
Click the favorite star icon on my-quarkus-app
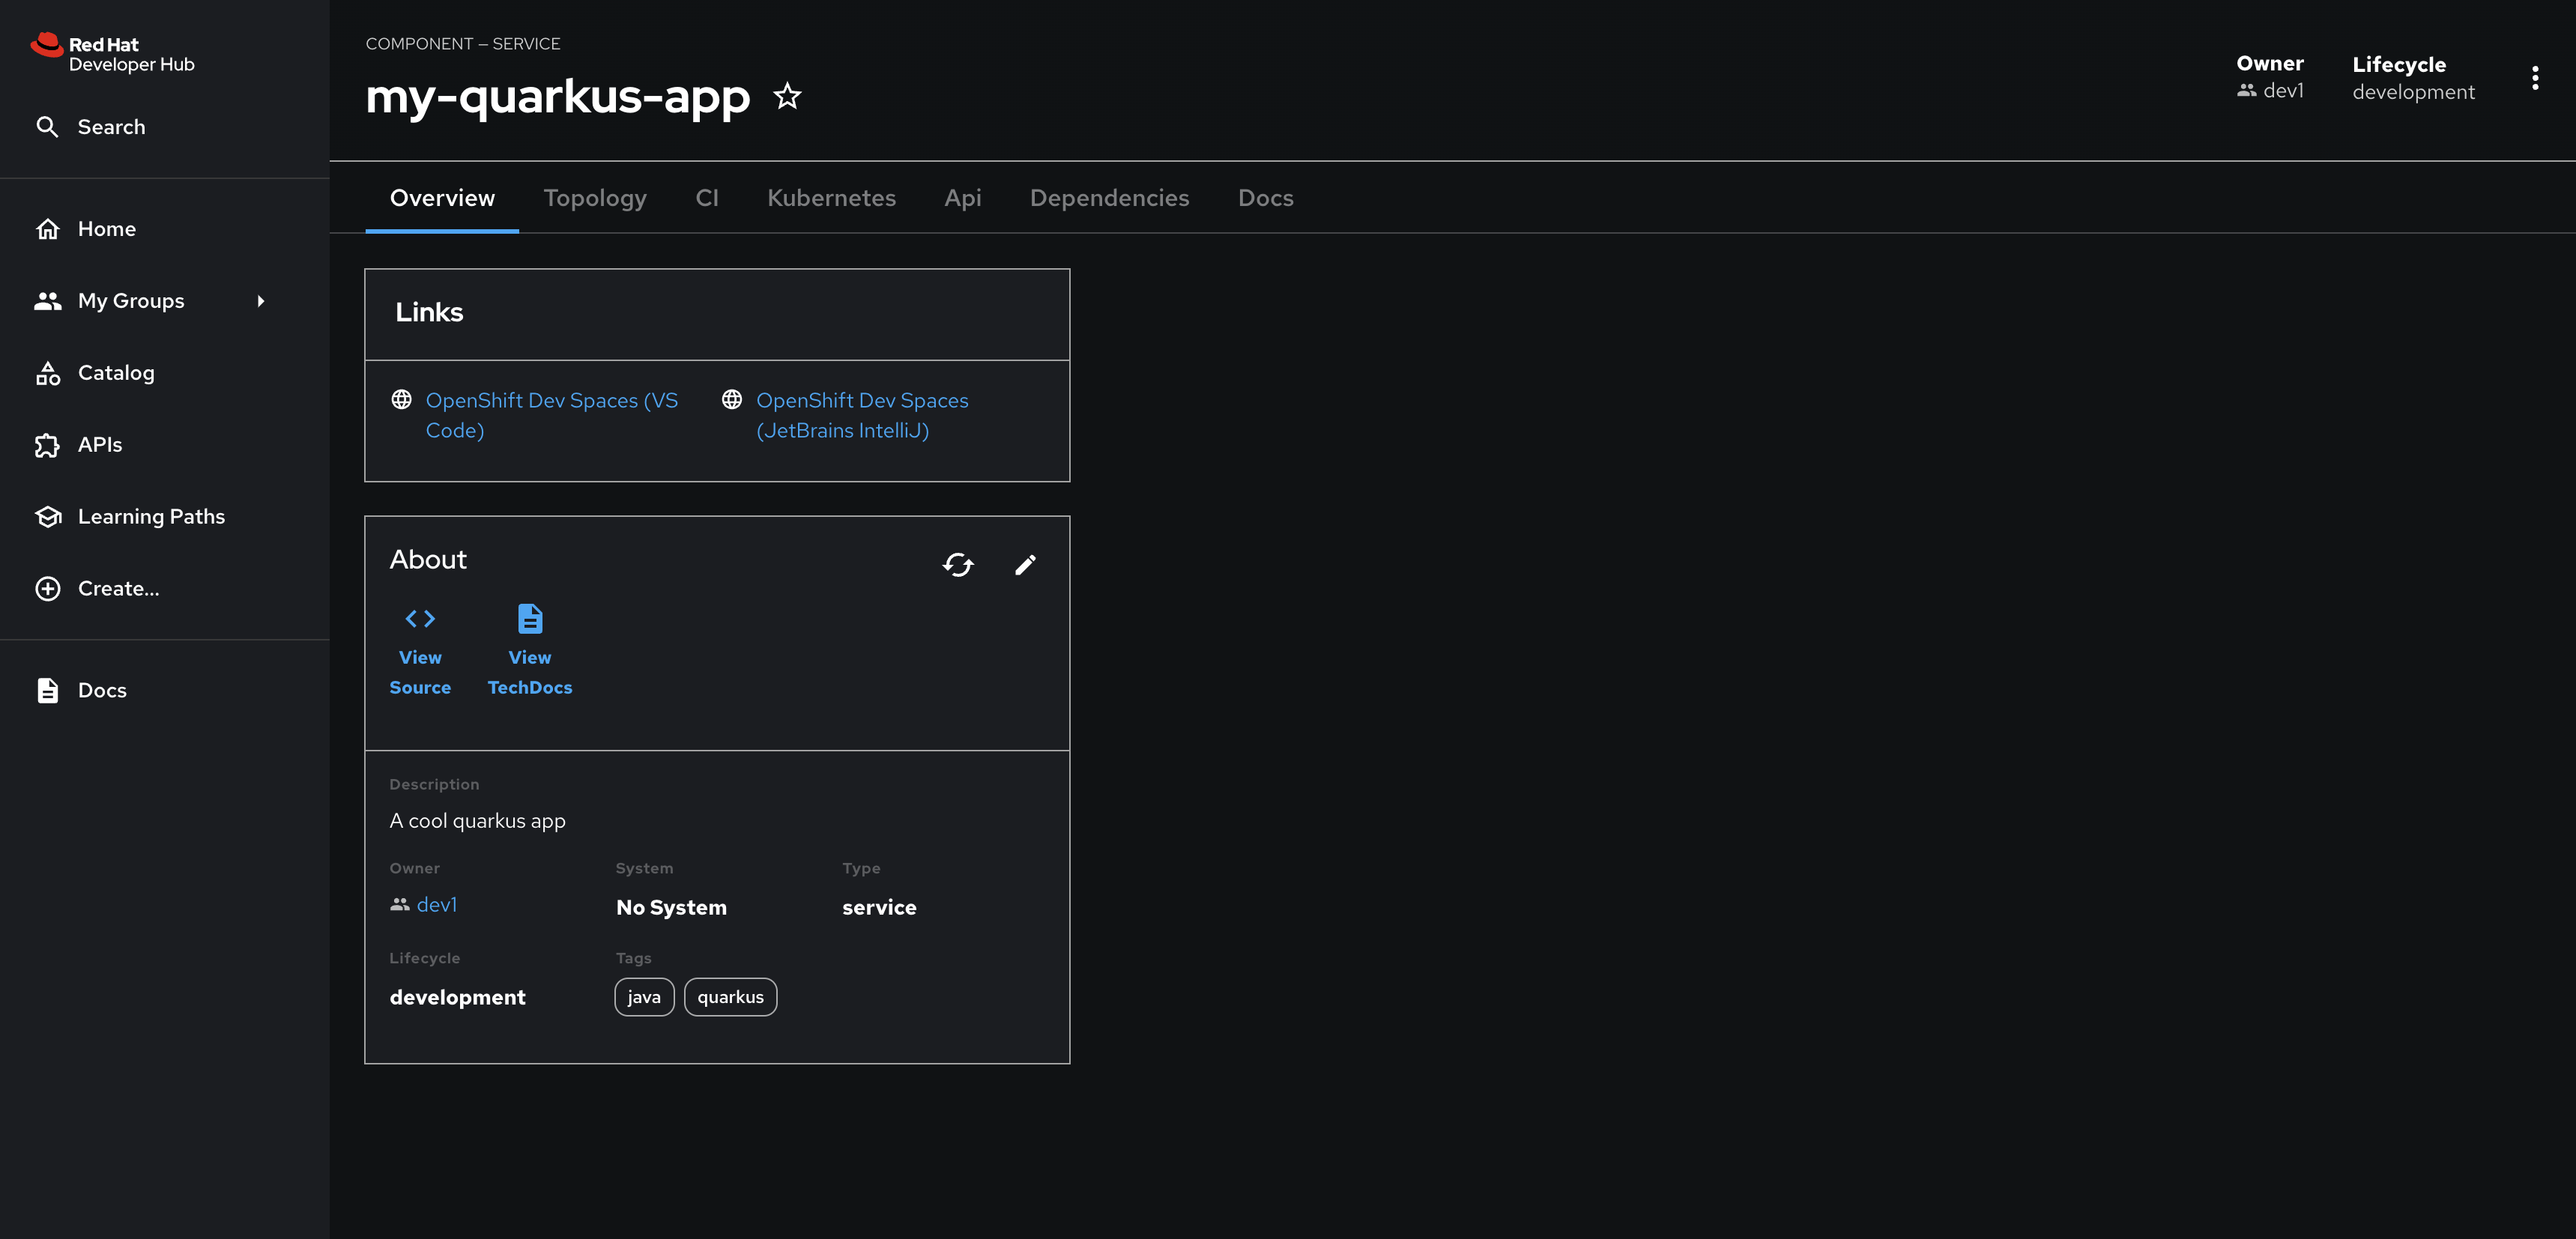pyautogui.click(x=787, y=94)
